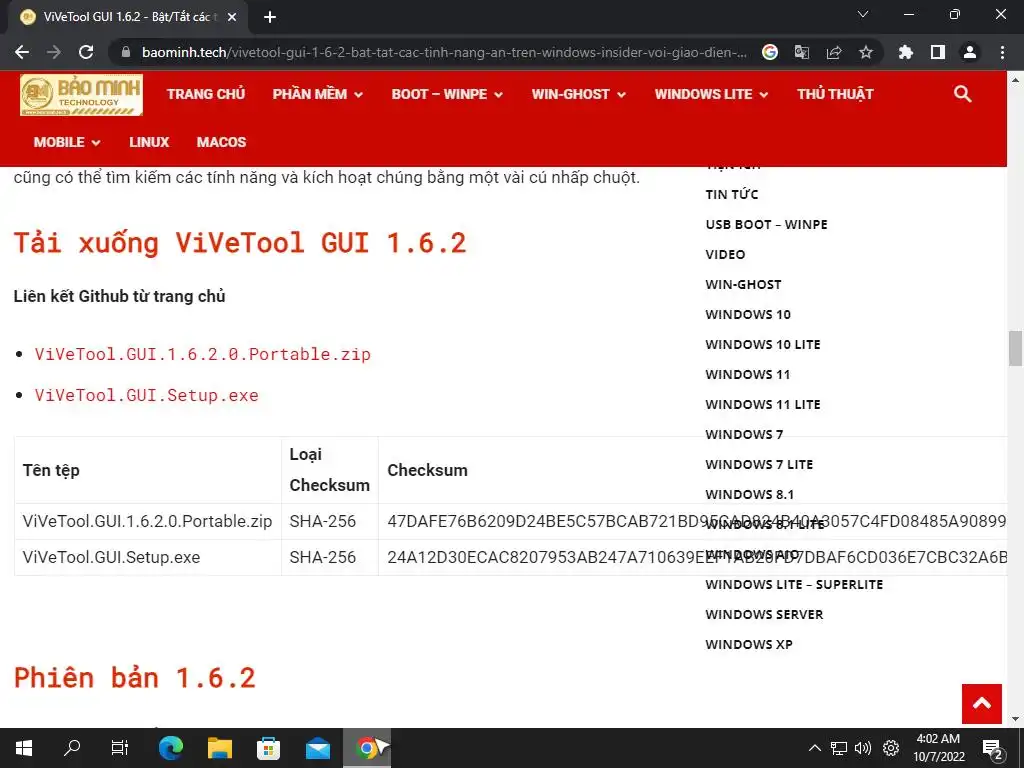Open WINDOWS 10 category link

[x=748, y=314]
